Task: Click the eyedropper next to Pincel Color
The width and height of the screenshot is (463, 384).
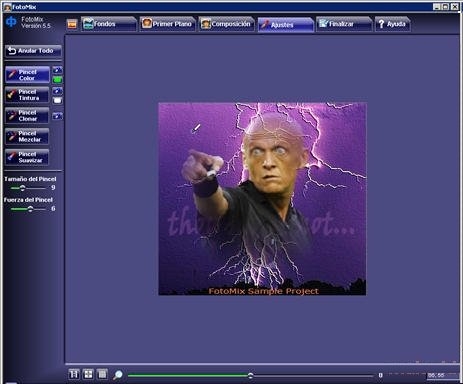Action: [57, 70]
